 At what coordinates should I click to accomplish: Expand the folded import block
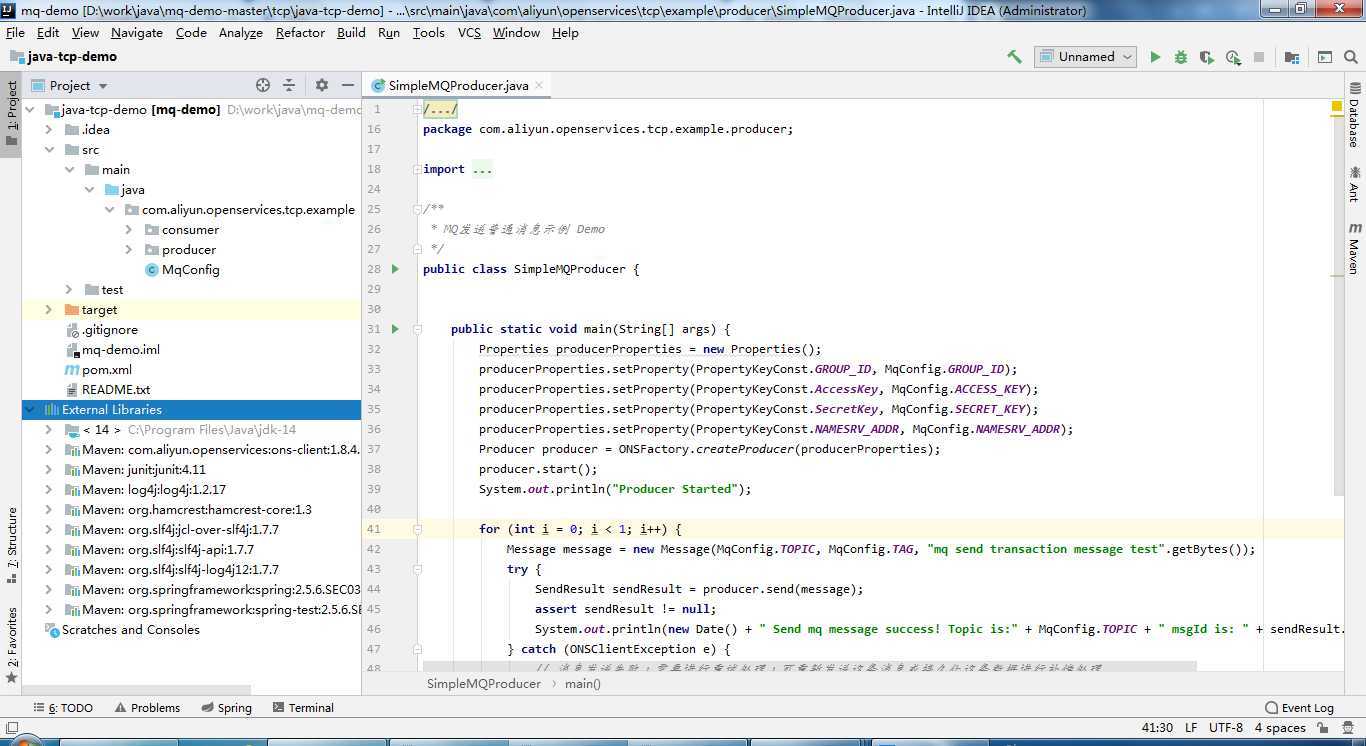(418, 169)
